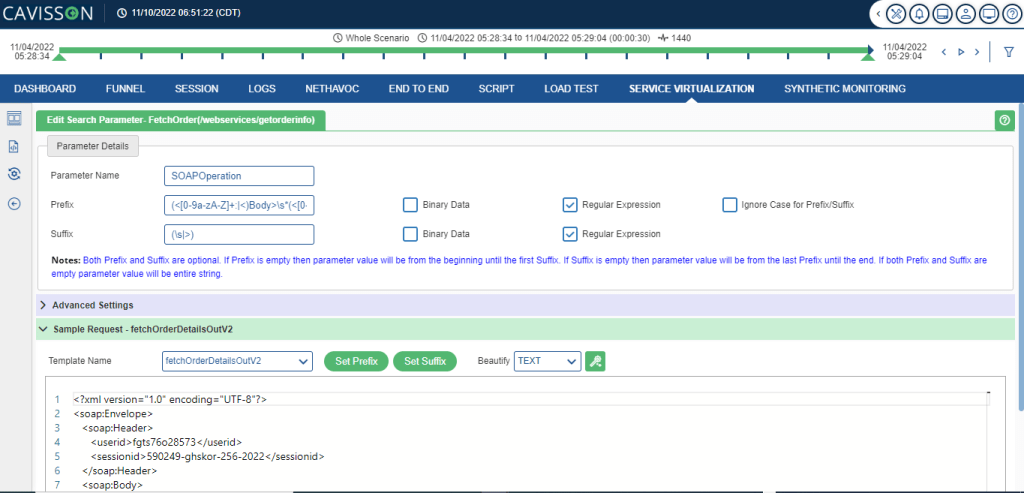Select Edit Search Parameter FetchOrder tab
Viewport: 1024px width, 493px height.
point(181,120)
